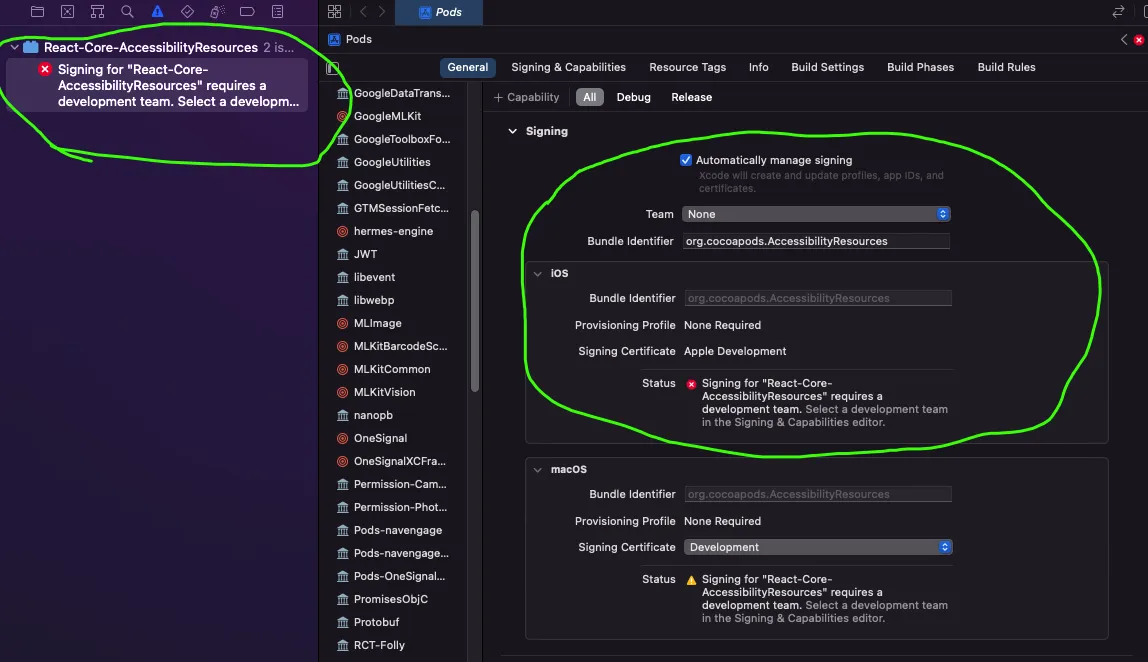Click the + Capability button
Viewport: 1148px width, 662px height.
526,97
